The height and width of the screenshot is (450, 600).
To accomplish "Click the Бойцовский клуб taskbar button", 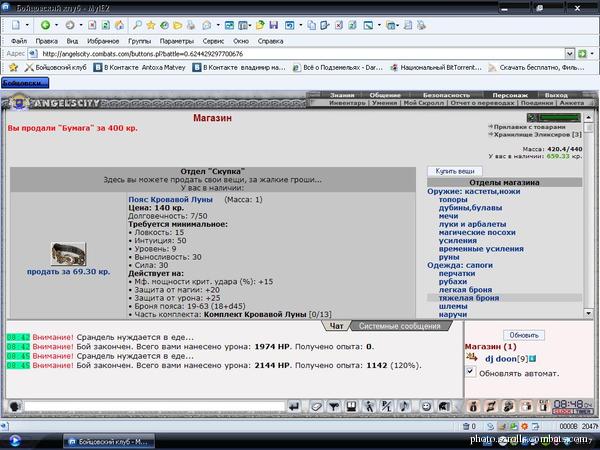I will click(109, 442).
